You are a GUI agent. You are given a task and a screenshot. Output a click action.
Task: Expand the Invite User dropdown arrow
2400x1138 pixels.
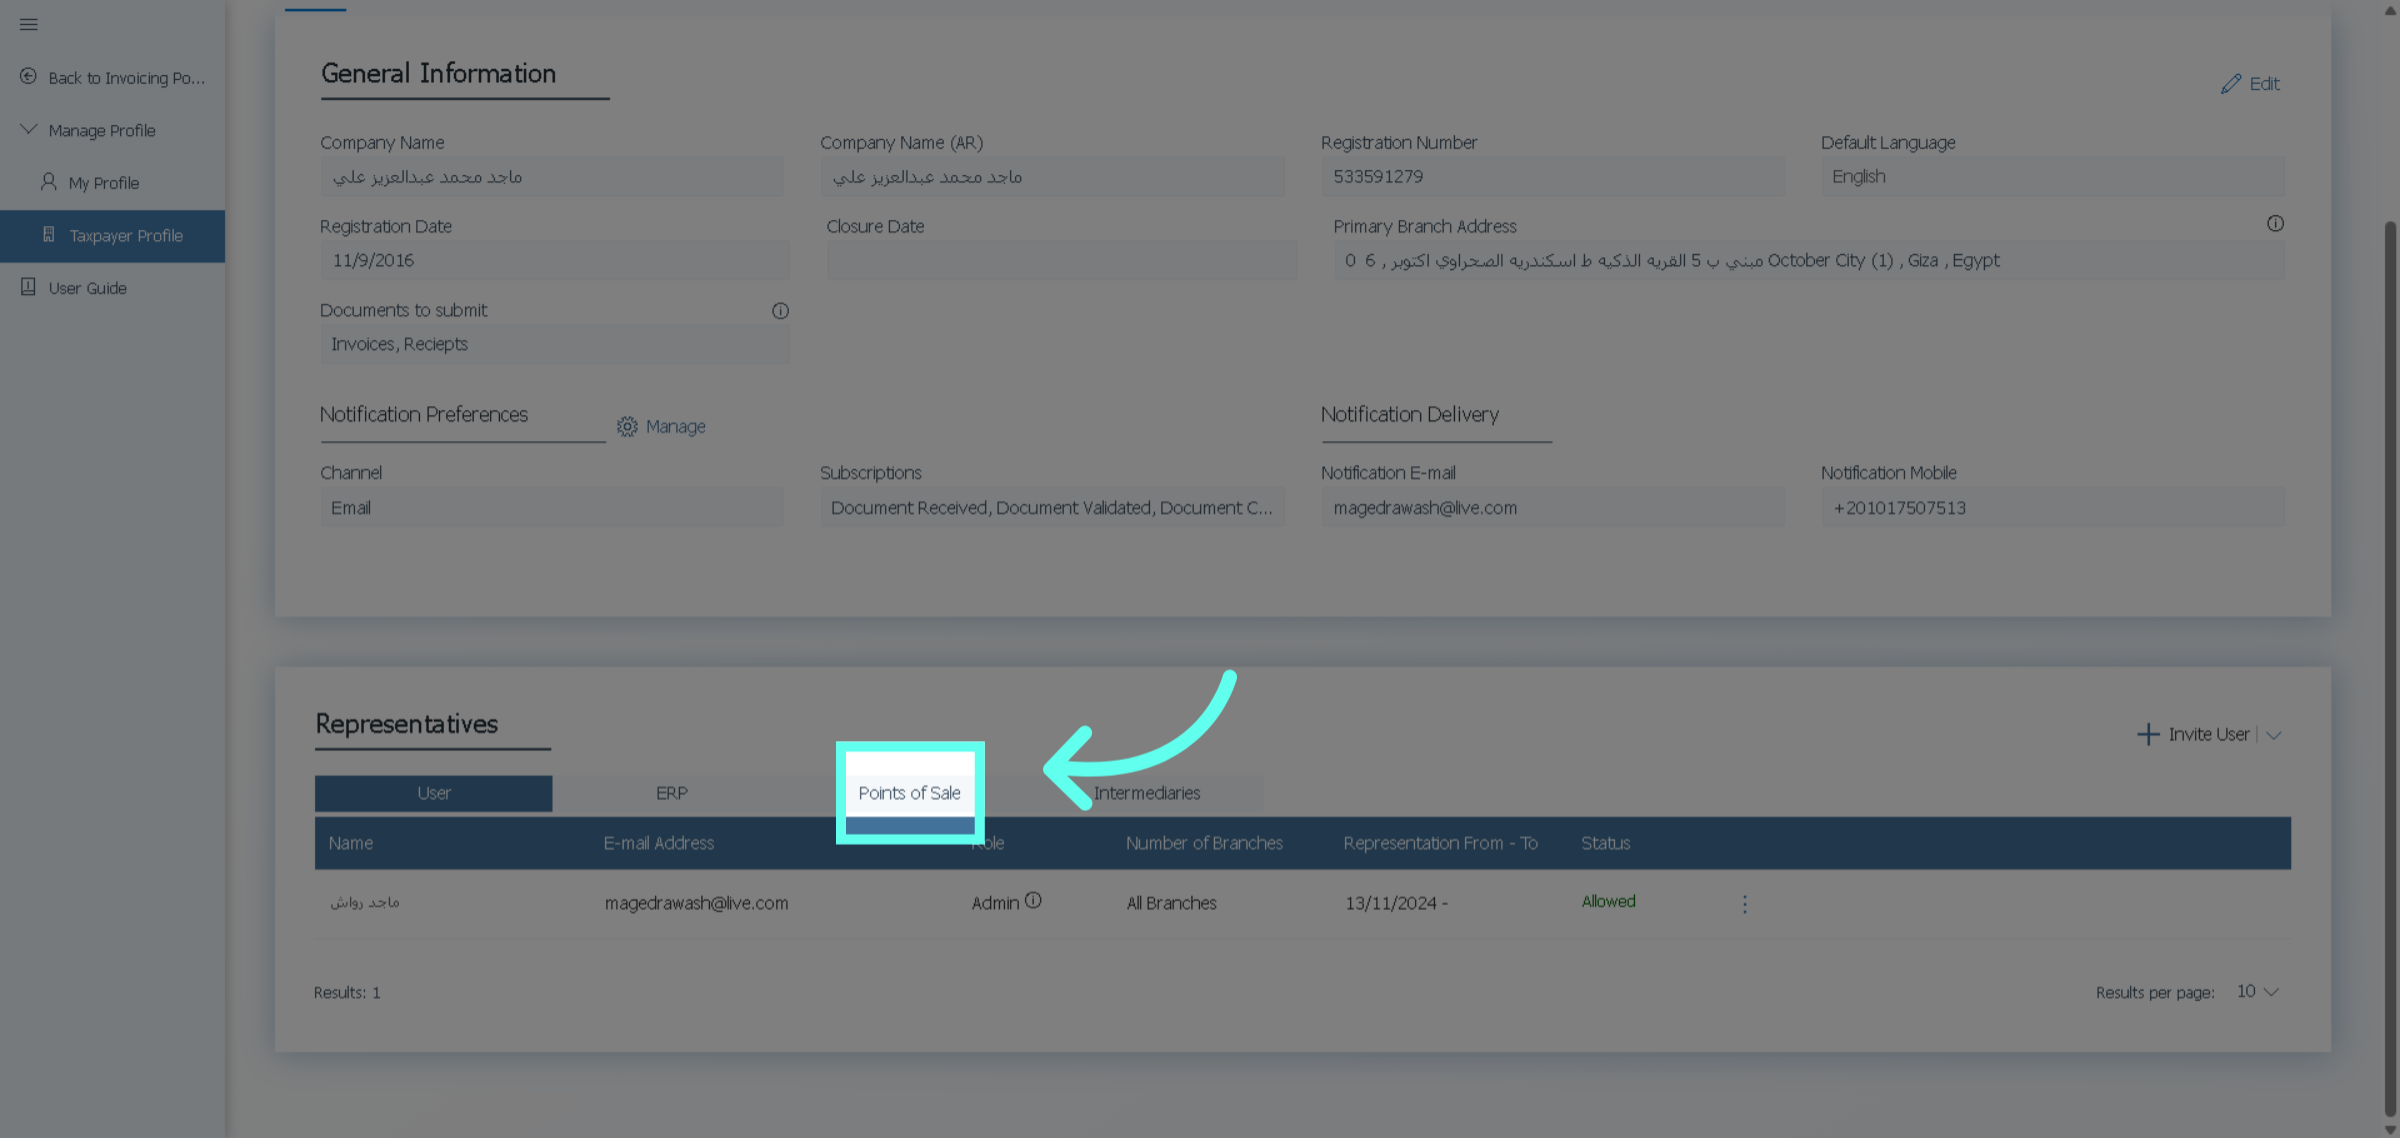2274,735
